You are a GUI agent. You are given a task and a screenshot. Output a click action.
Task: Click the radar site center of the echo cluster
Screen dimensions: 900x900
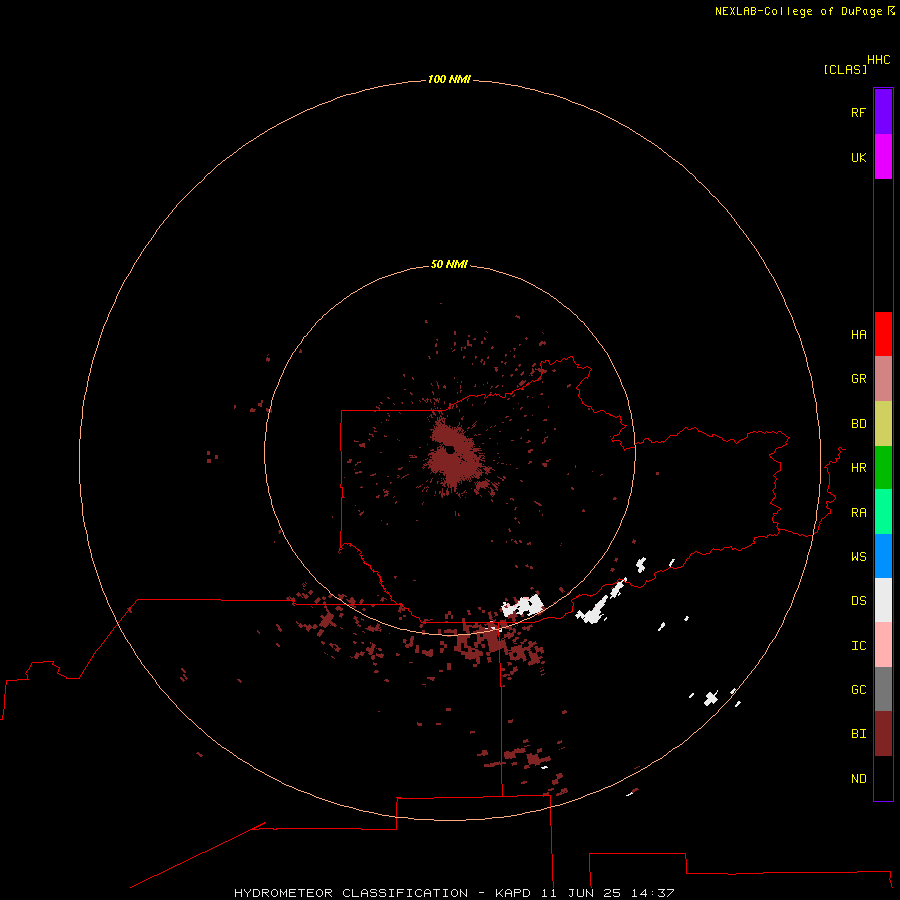[450, 450]
